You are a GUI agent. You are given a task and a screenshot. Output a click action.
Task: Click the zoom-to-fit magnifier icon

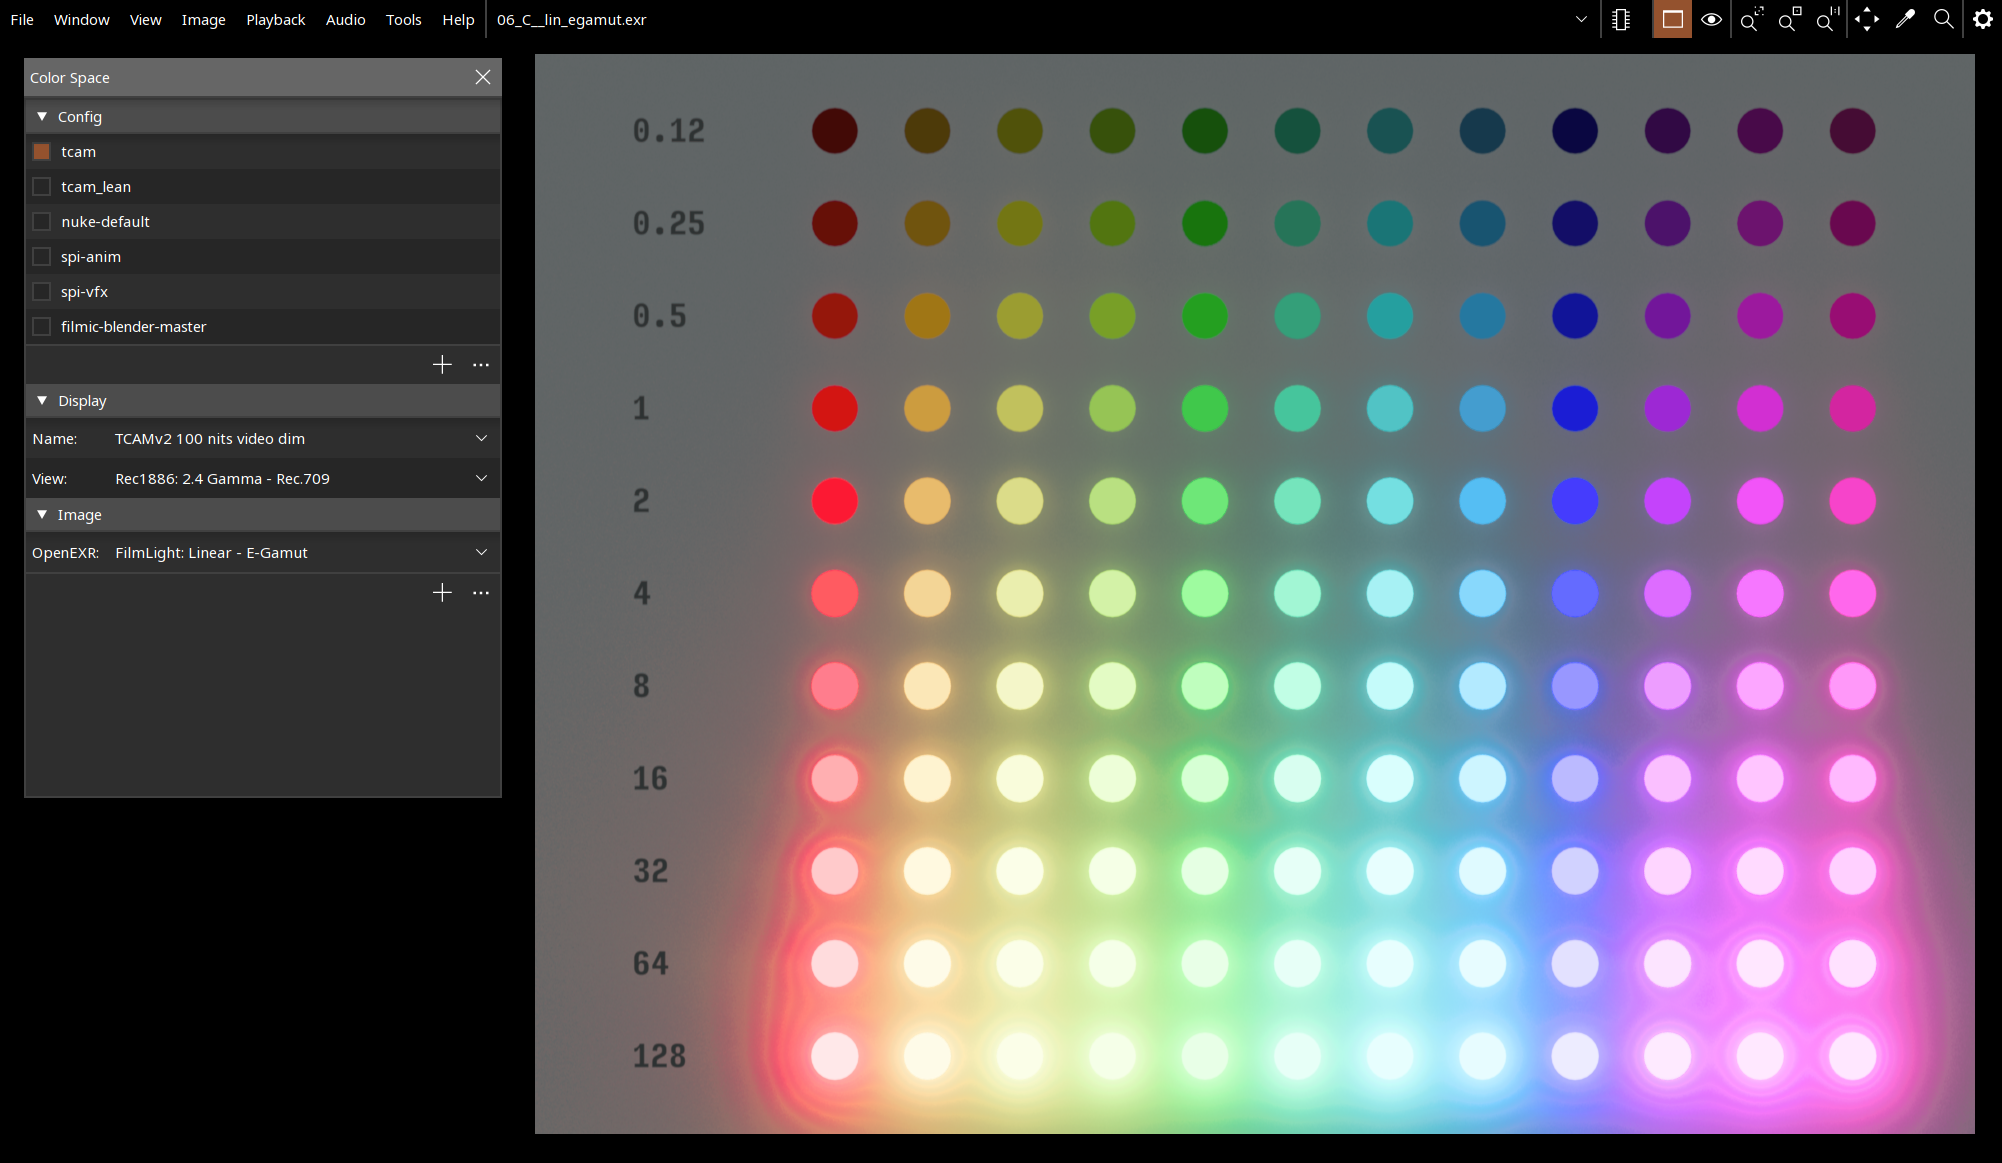click(x=1751, y=20)
